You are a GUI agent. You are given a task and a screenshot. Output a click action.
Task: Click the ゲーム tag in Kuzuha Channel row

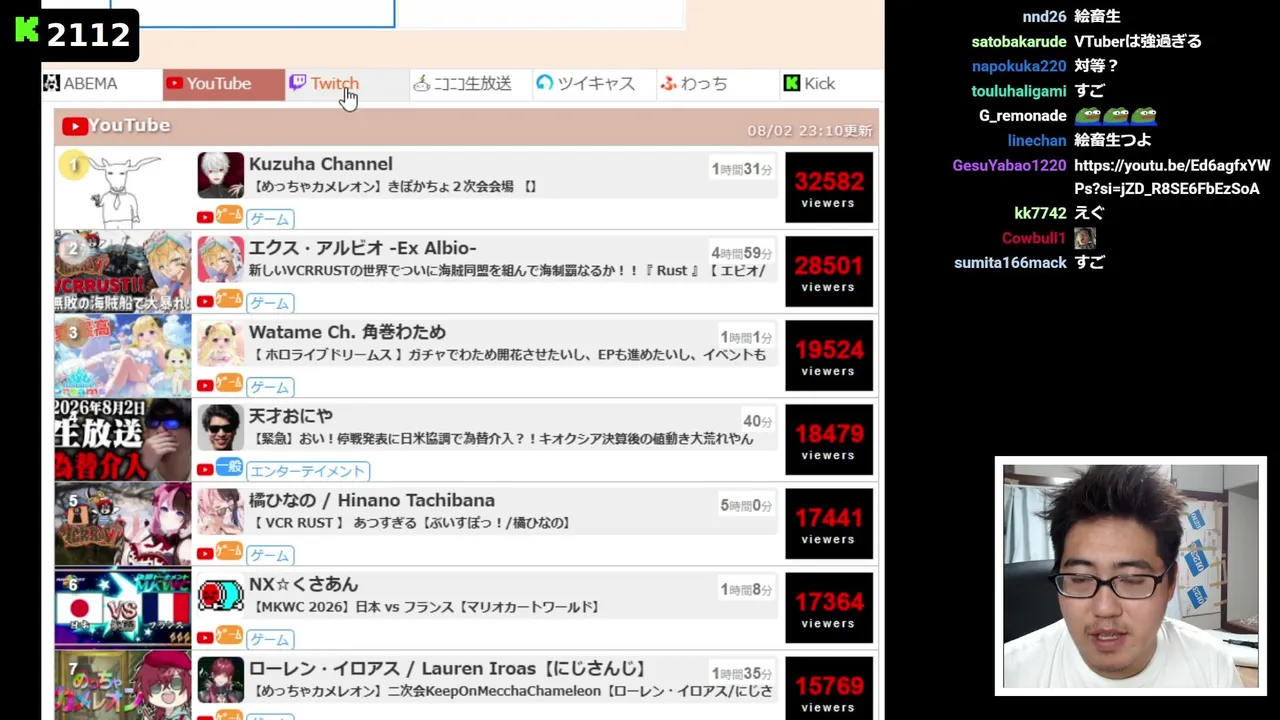pos(270,218)
